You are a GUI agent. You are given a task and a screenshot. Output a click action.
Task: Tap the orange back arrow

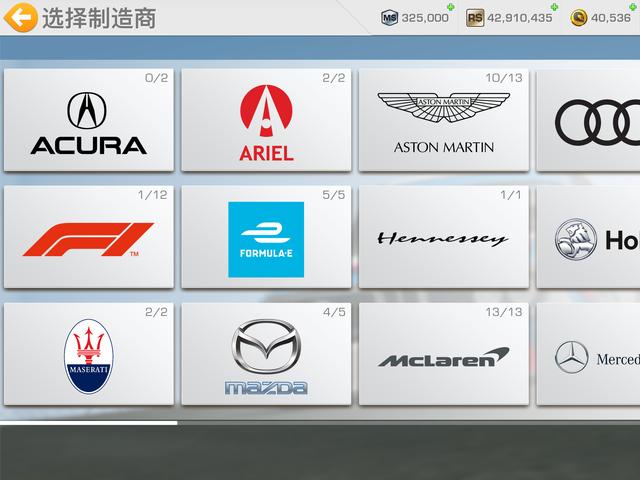click(21, 17)
